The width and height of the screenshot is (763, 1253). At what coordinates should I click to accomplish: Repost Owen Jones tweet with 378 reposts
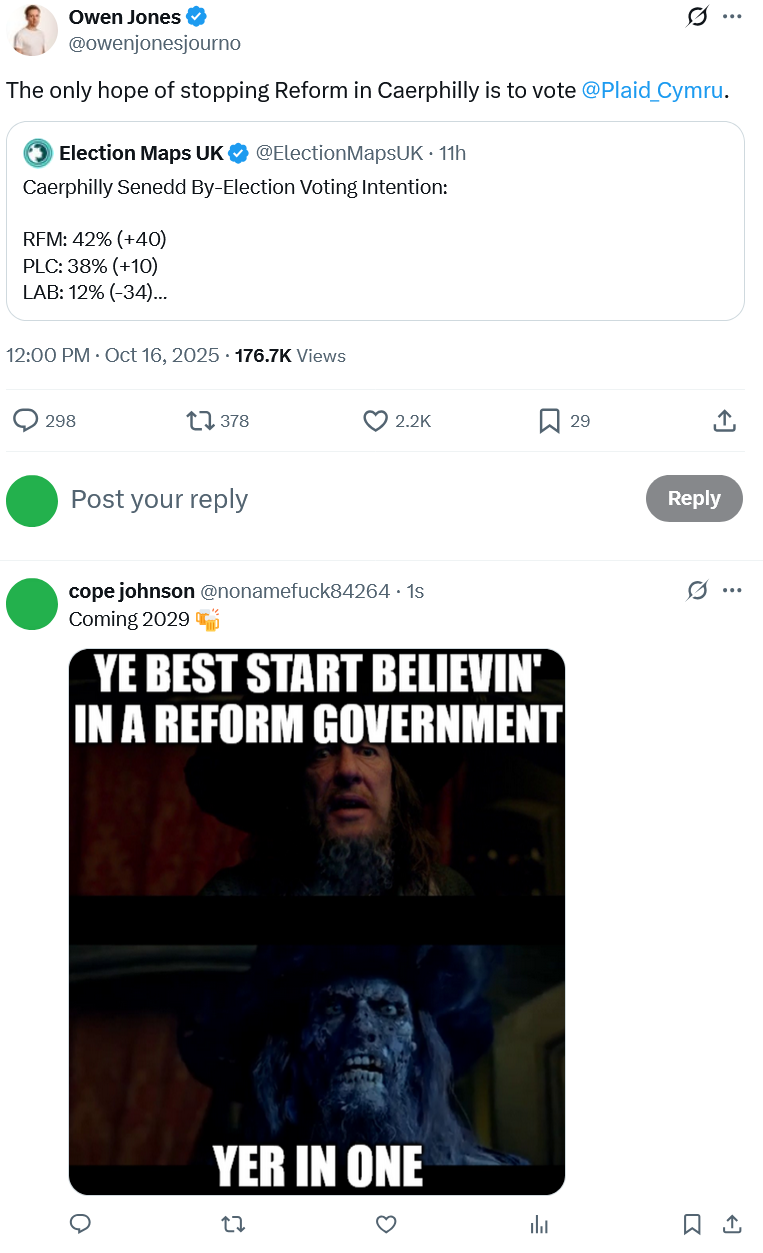[x=200, y=421]
